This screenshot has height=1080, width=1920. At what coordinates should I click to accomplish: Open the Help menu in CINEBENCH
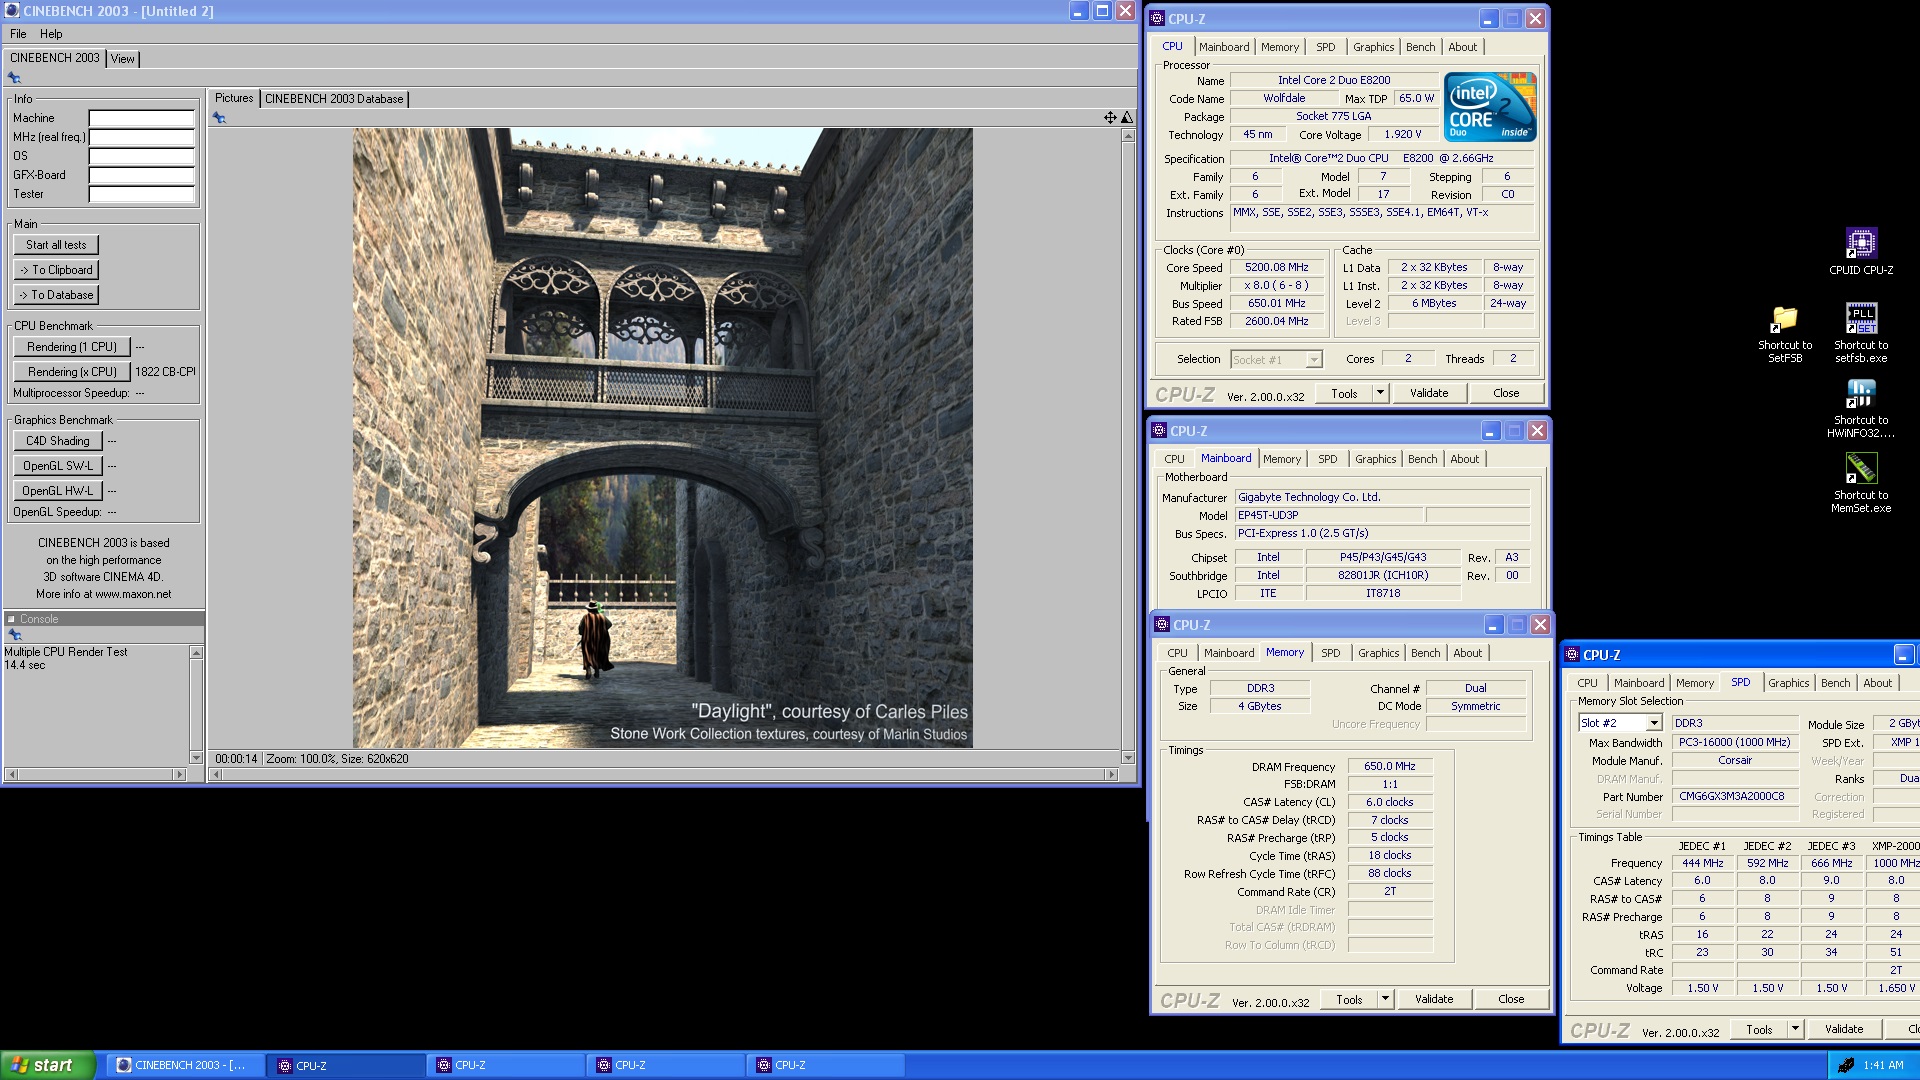(x=51, y=34)
